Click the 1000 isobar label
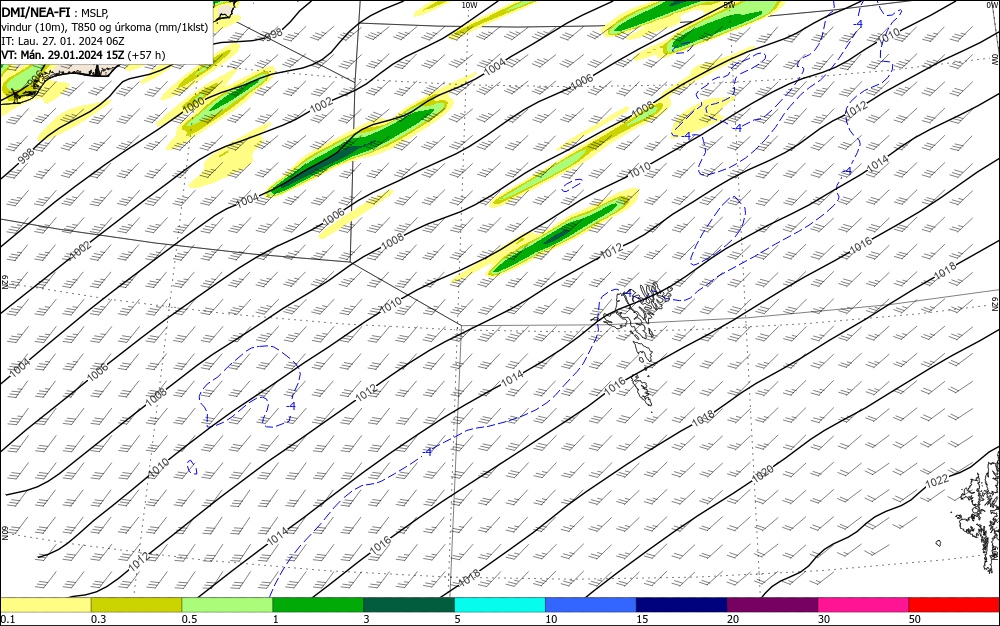 (193, 104)
